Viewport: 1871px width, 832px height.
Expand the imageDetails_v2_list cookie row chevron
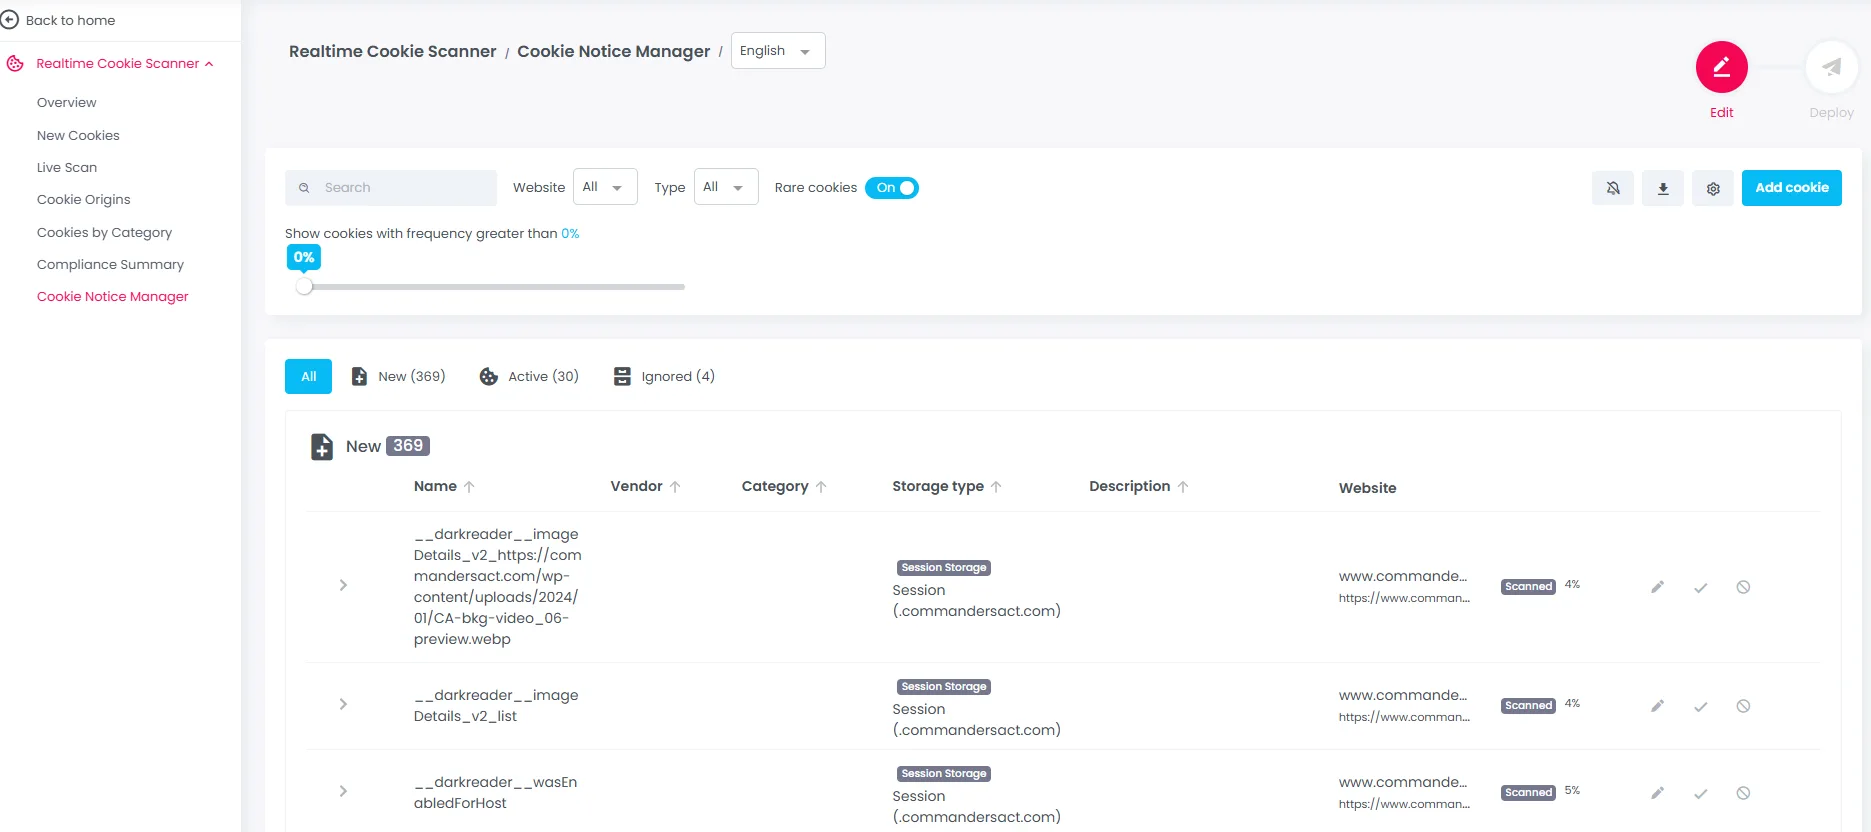click(343, 704)
